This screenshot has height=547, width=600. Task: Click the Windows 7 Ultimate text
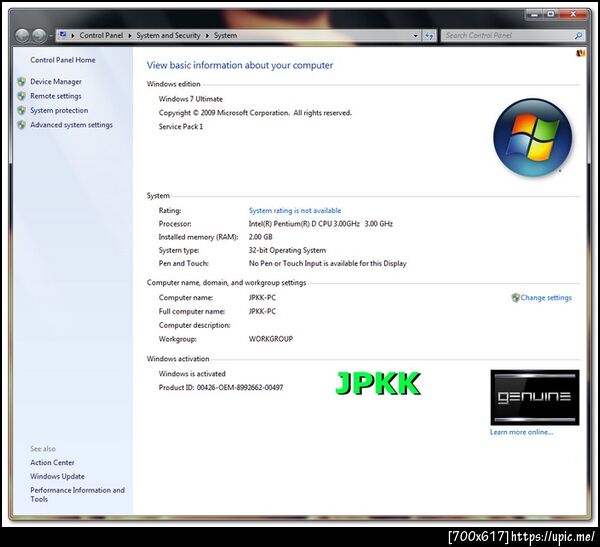coord(191,99)
